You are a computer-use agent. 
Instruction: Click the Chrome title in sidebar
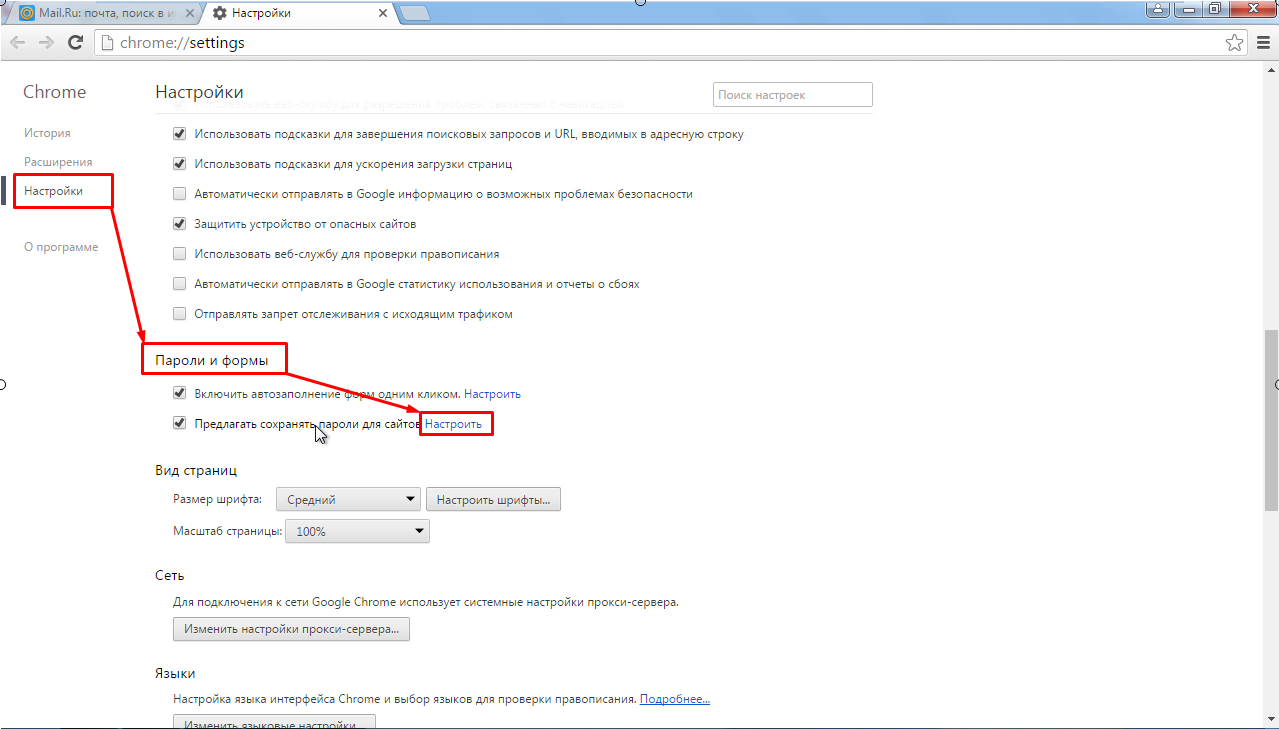pyautogui.click(x=55, y=92)
